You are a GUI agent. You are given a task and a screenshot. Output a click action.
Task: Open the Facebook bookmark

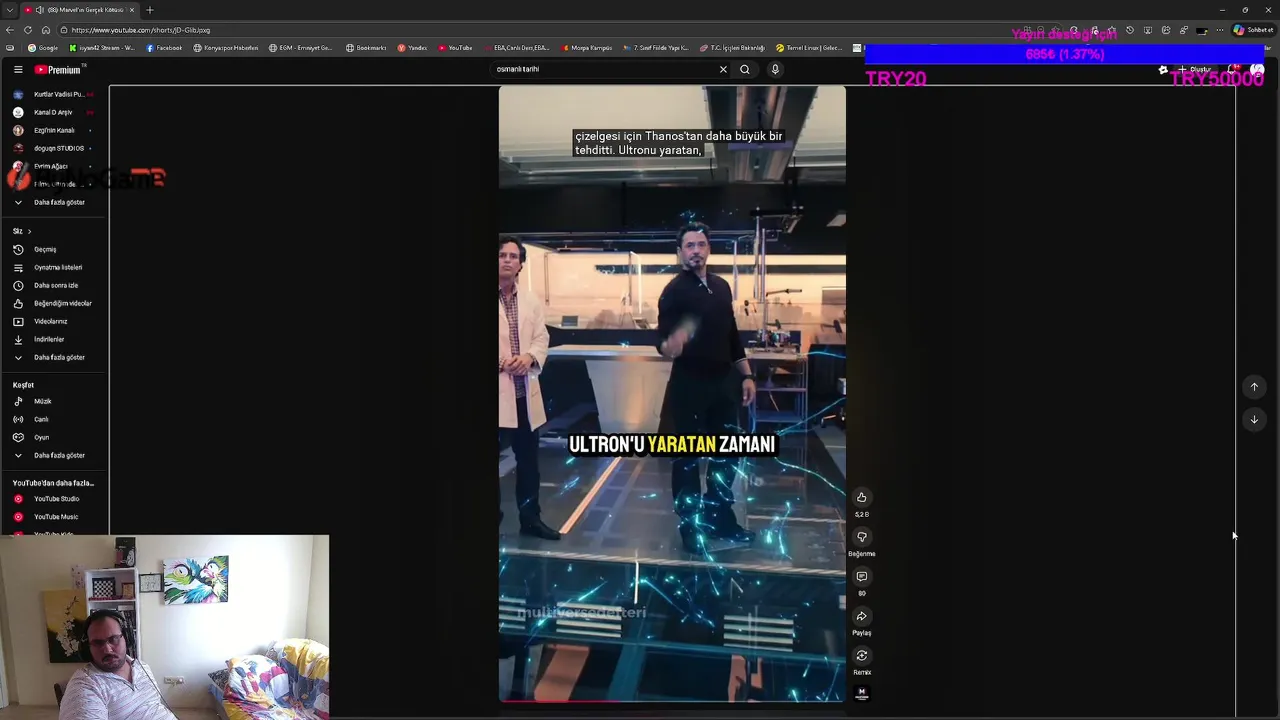tap(164, 48)
